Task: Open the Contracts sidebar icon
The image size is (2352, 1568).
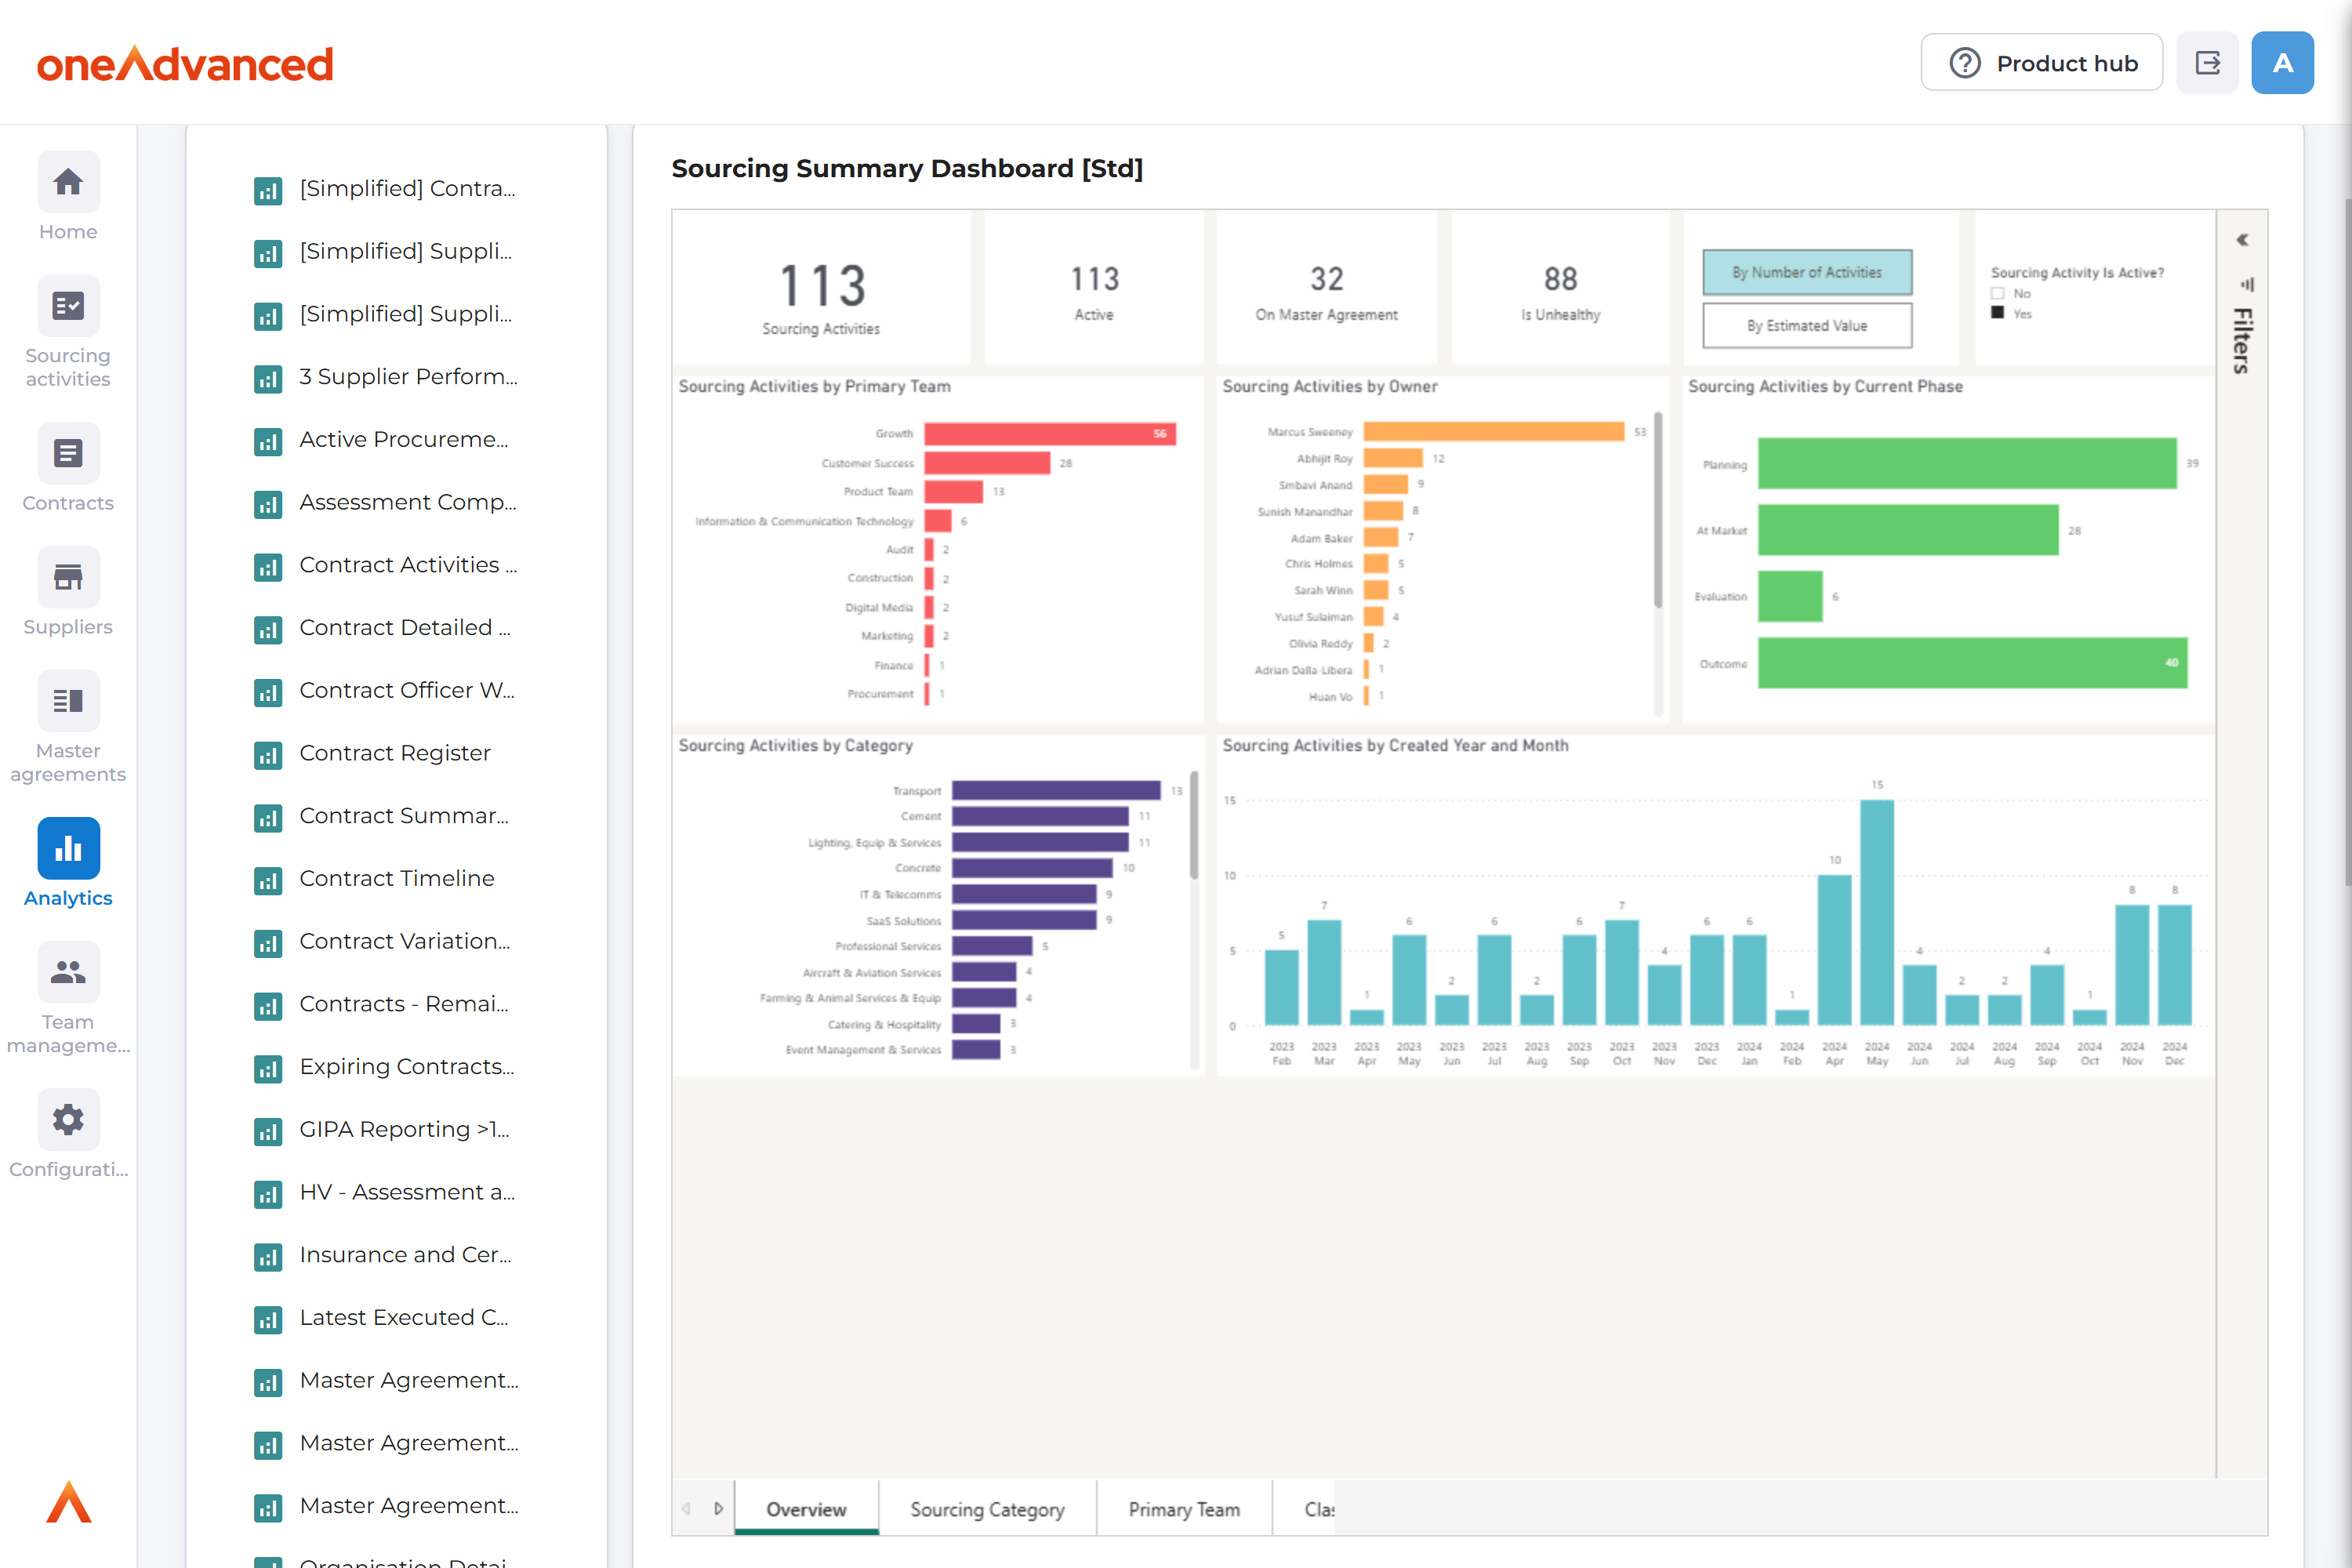Action: [68, 454]
